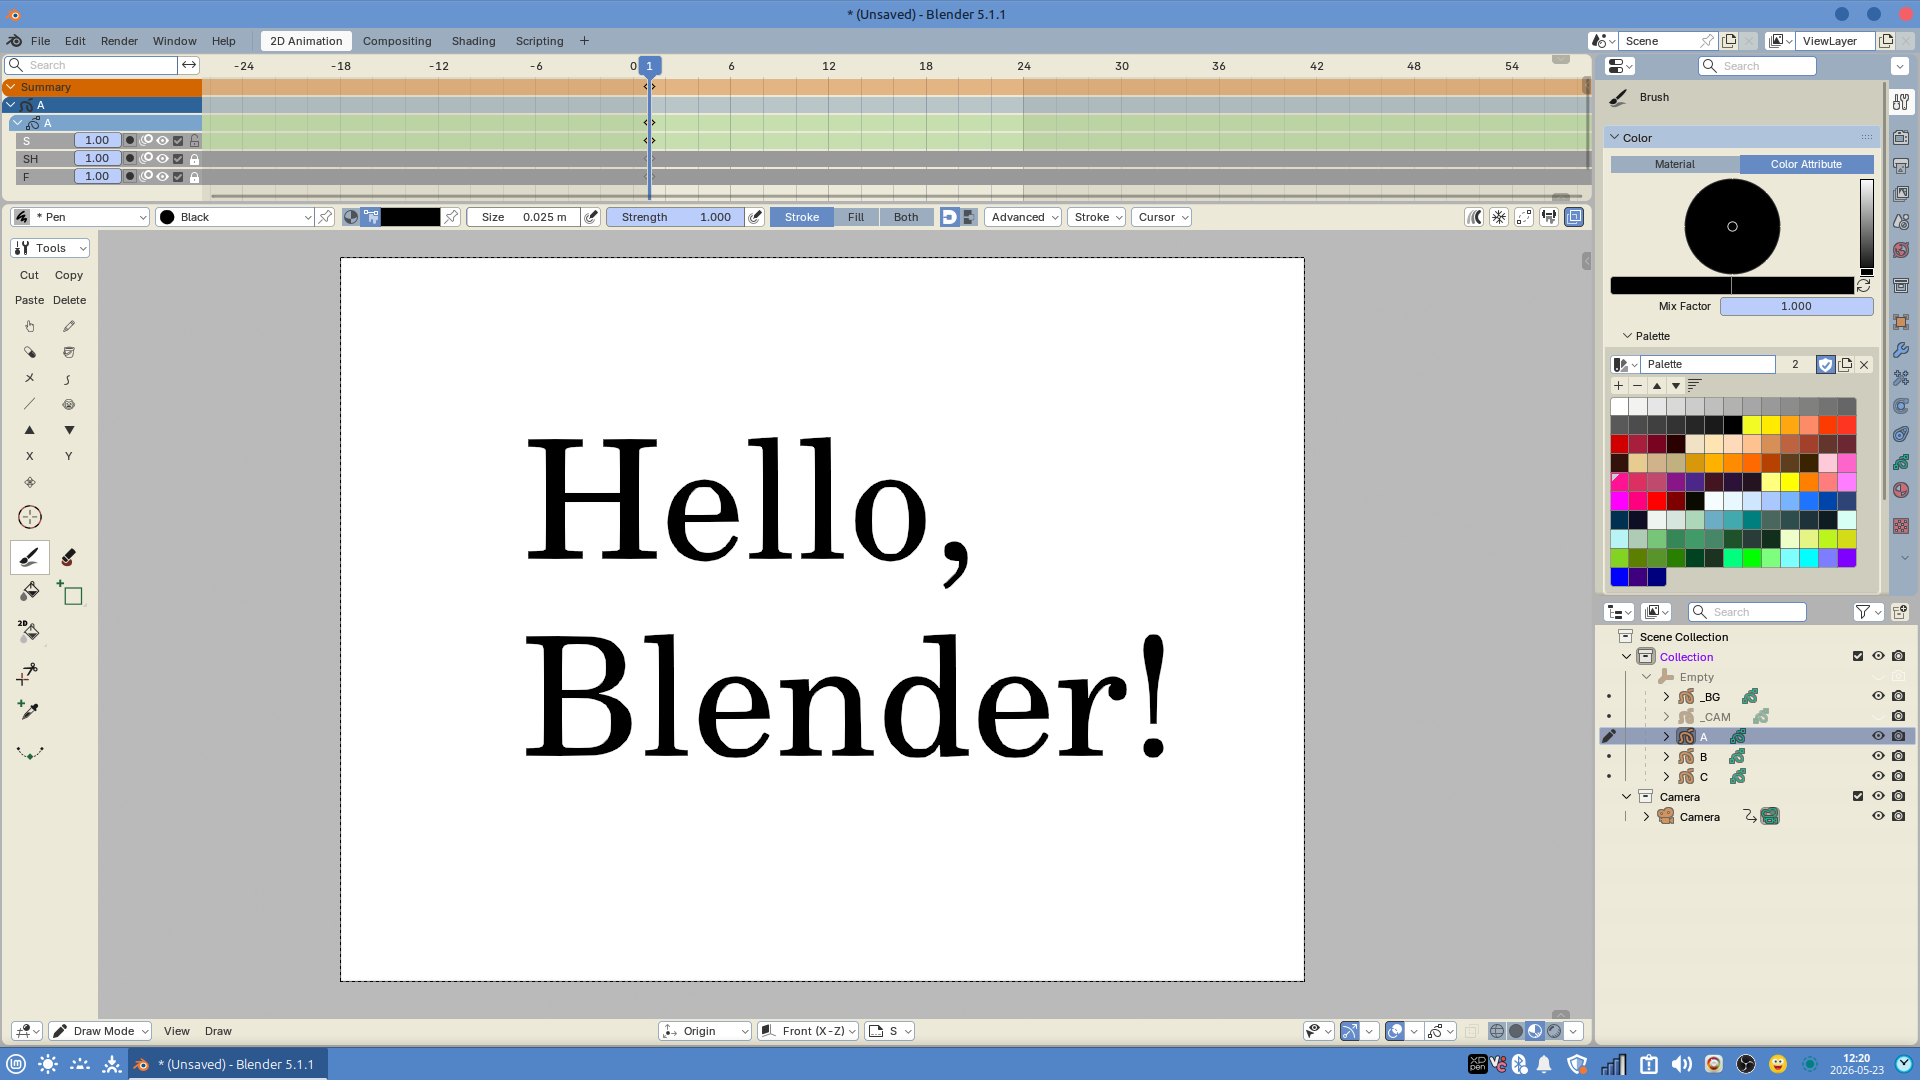Switch to the Compositing workspace tab

pyautogui.click(x=397, y=41)
